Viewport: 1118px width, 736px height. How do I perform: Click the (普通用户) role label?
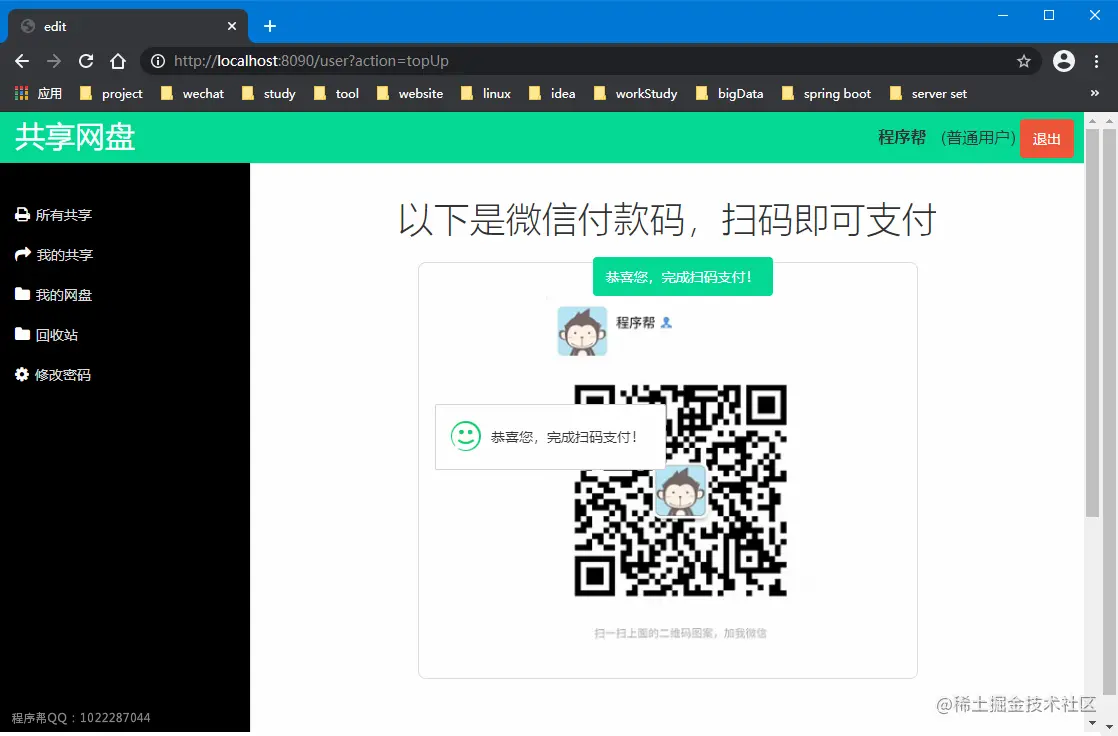coord(978,138)
